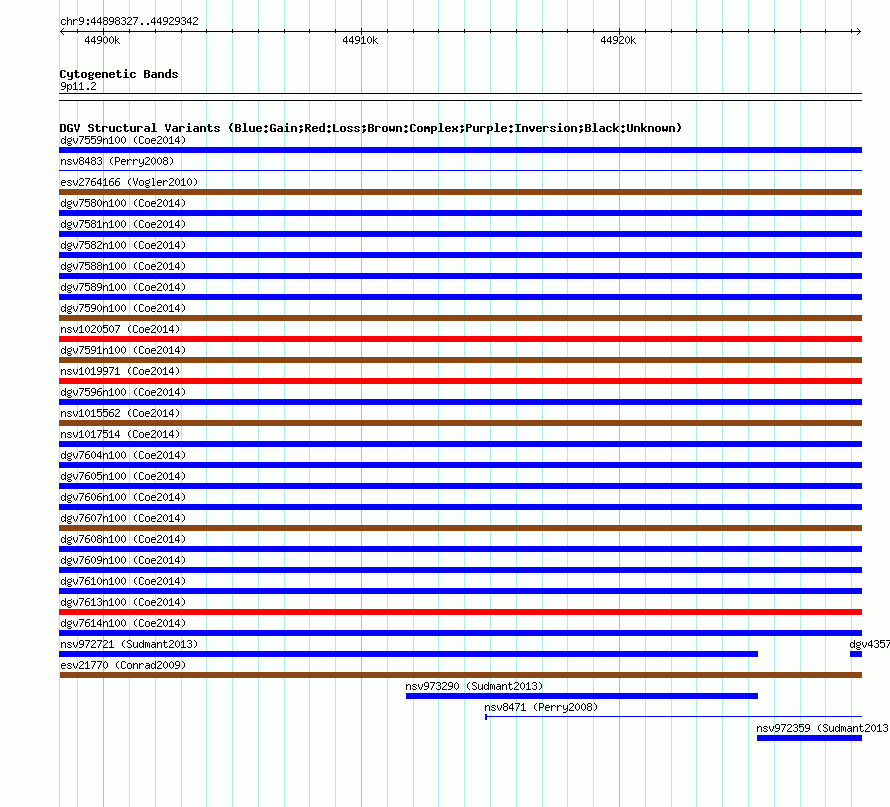Image resolution: width=890 pixels, height=807 pixels.
Task: Select nsv1020507 (Coe2014) label
Action: coord(120,329)
